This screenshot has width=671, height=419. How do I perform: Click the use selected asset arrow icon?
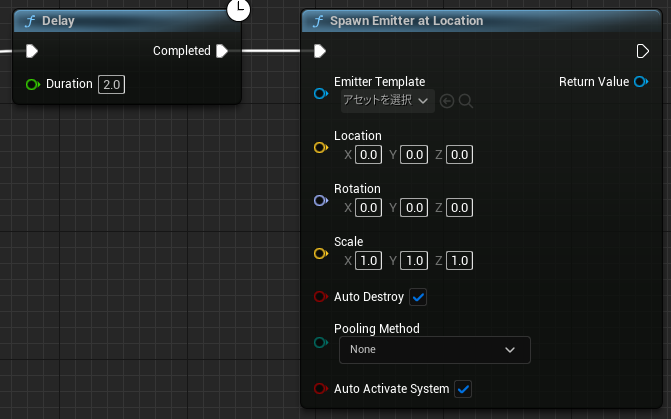tap(447, 101)
